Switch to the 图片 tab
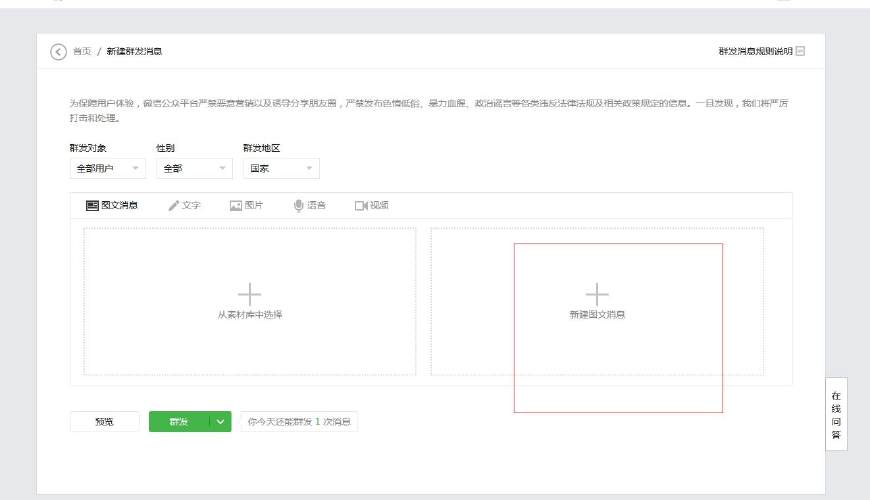870x500 pixels. (246, 205)
